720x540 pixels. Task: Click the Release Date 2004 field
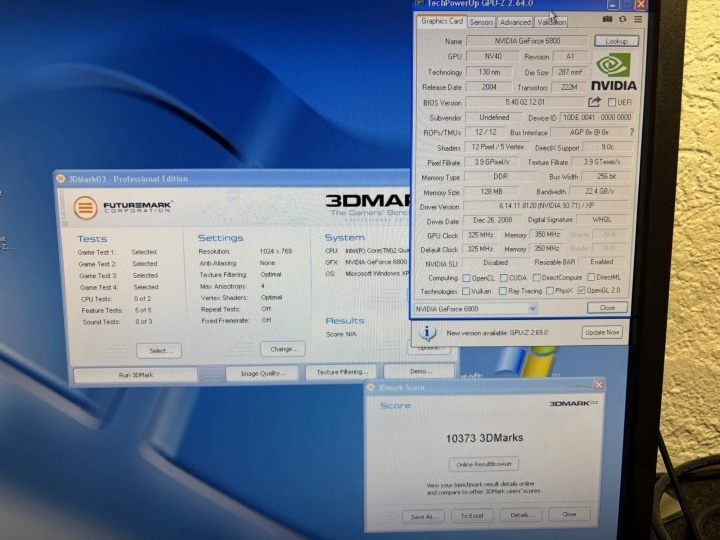(489, 87)
